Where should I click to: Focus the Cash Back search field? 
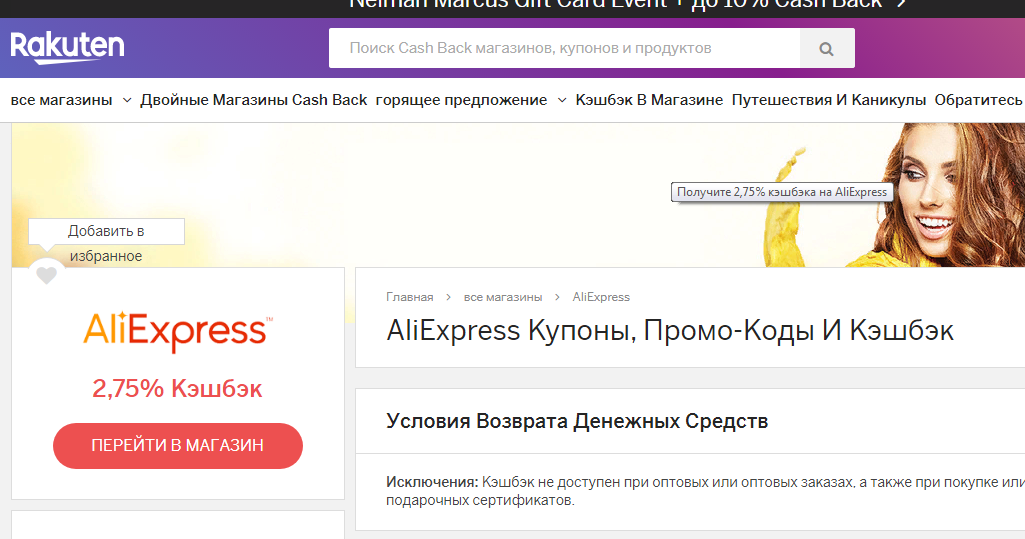coord(564,48)
